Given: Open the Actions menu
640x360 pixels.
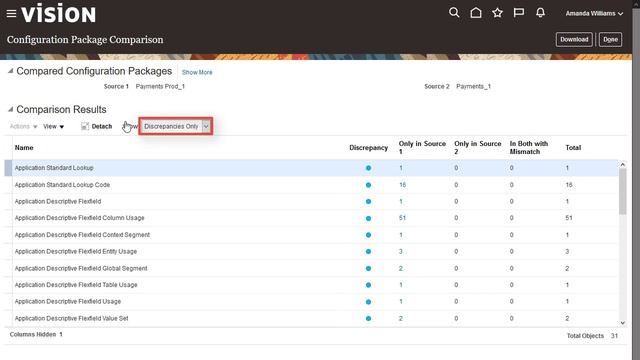Looking at the screenshot, I should click(x=23, y=127).
